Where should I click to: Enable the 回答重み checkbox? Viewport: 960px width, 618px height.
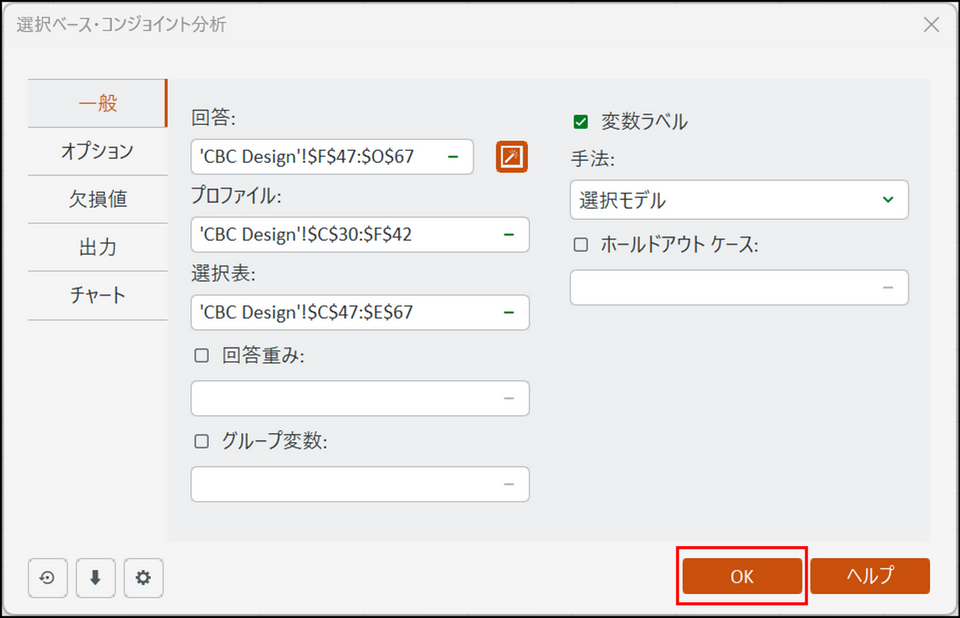point(202,355)
